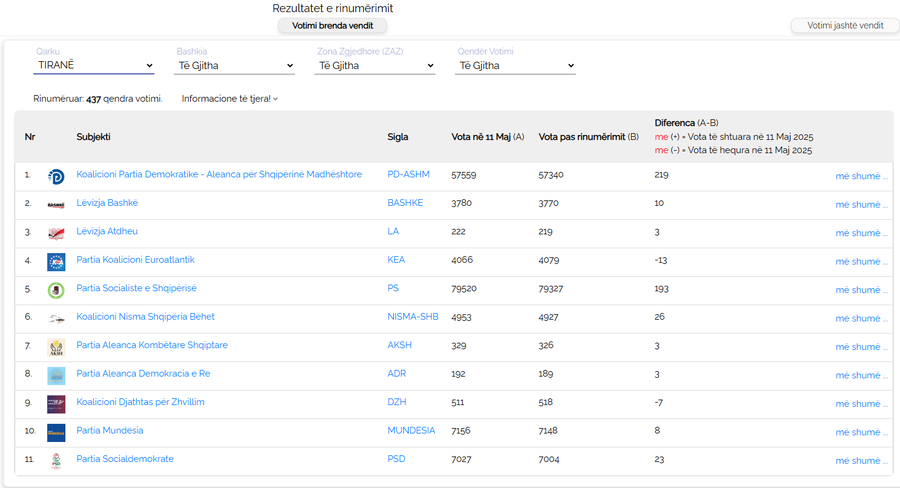Open Lëvizja Atdheu subject link
The image size is (900, 488).
click(x=107, y=231)
